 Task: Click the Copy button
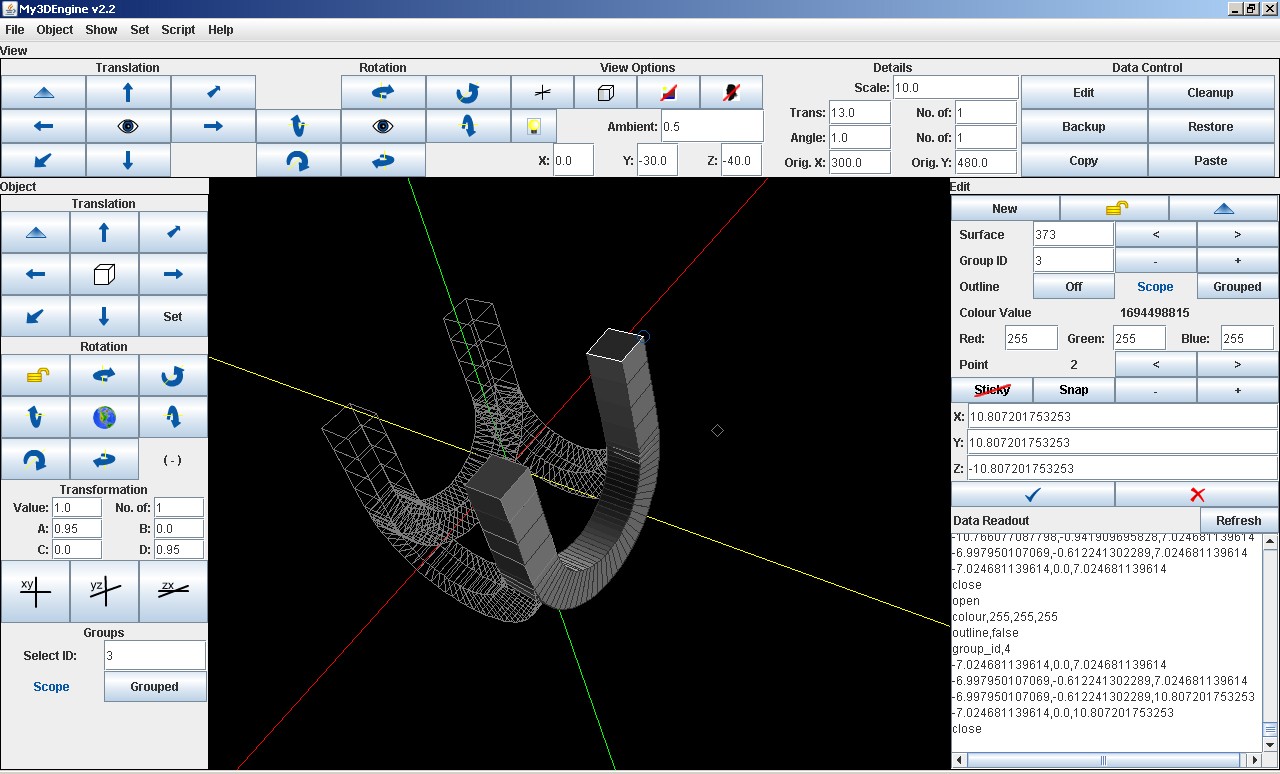1084,160
